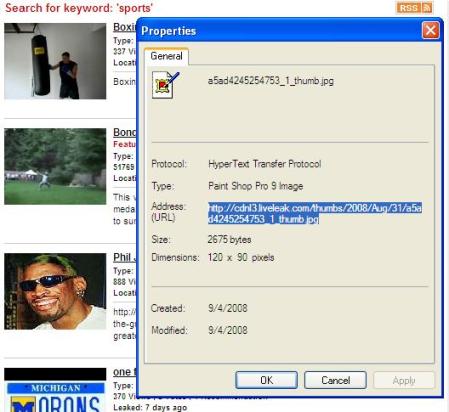The height and width of the screenshot is (412, 449).
Task: Click the Properties dialog title bar
Action: [280, 31]
